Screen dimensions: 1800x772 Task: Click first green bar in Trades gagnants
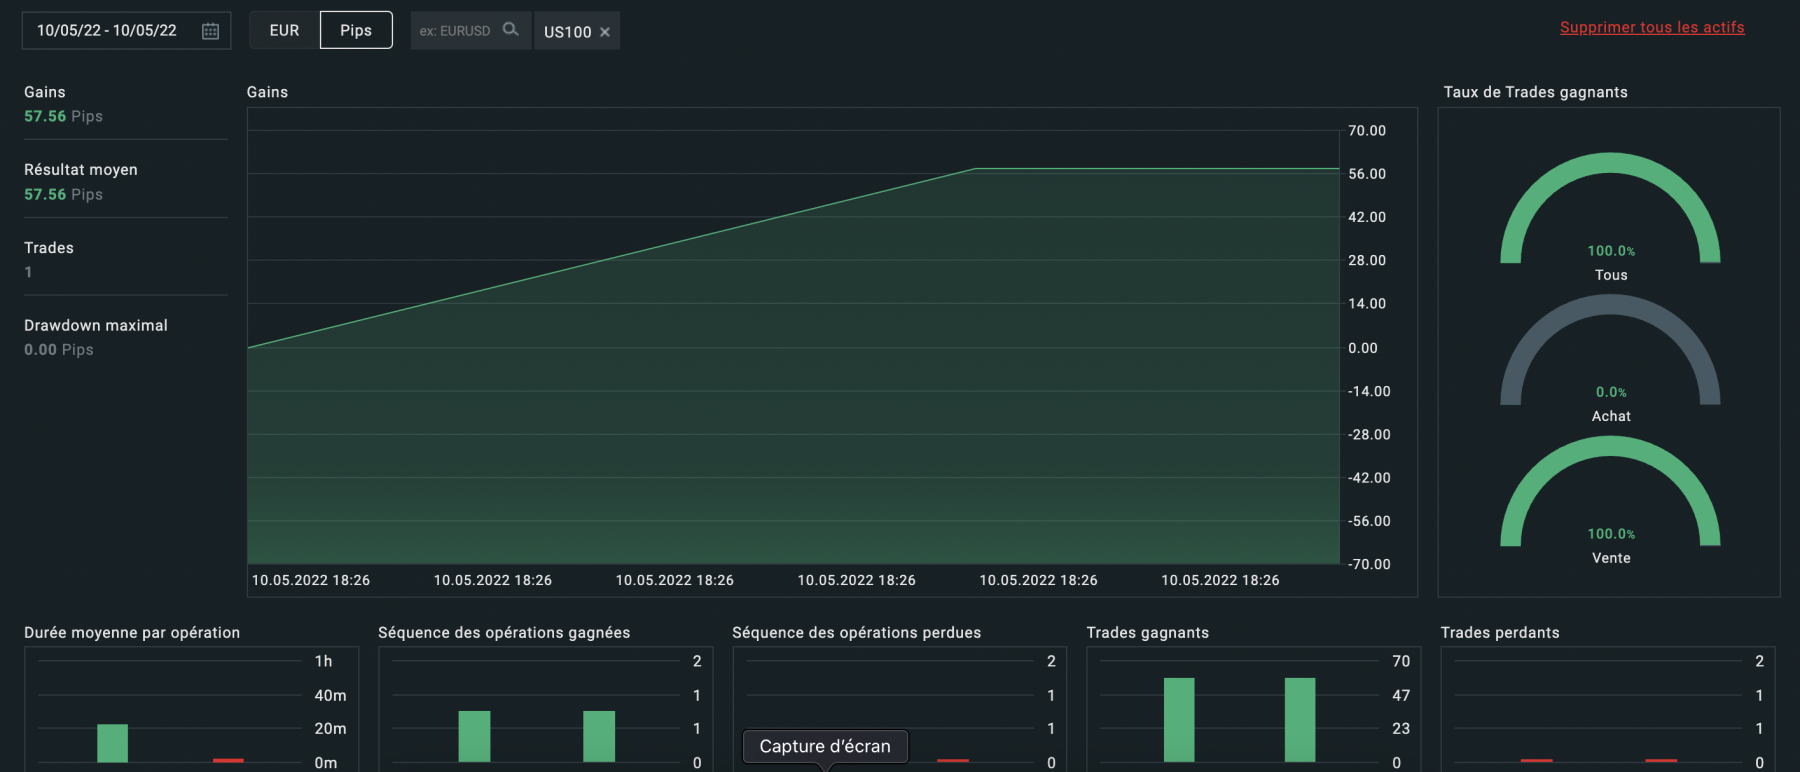1179,719
